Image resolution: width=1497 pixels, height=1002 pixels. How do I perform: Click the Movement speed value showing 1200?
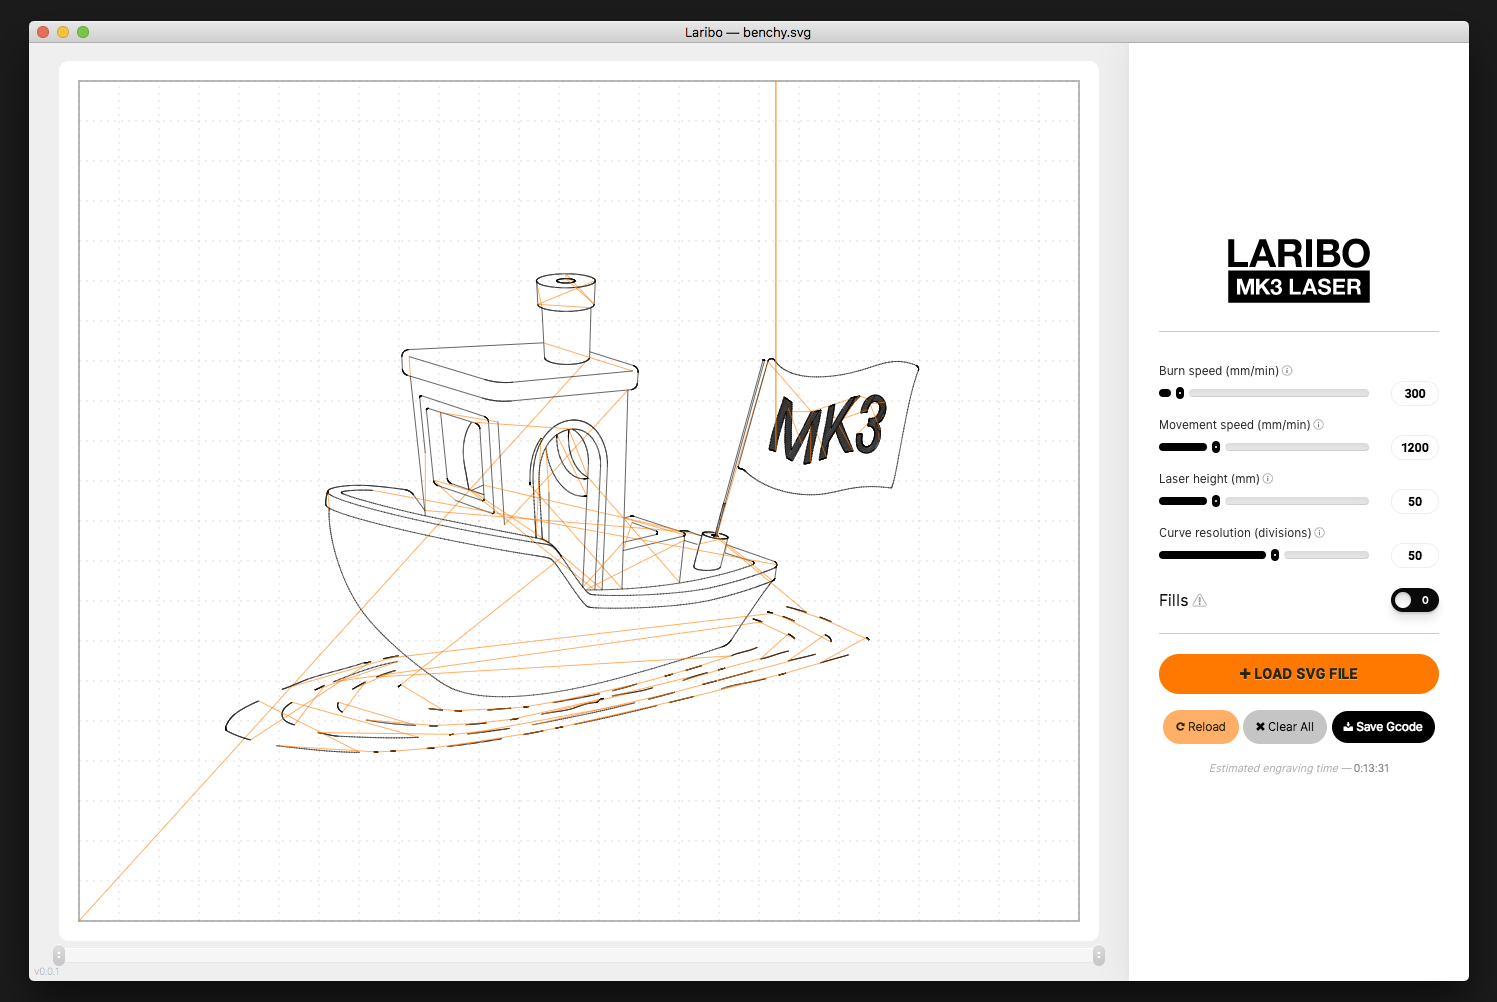pos(1414,447)
